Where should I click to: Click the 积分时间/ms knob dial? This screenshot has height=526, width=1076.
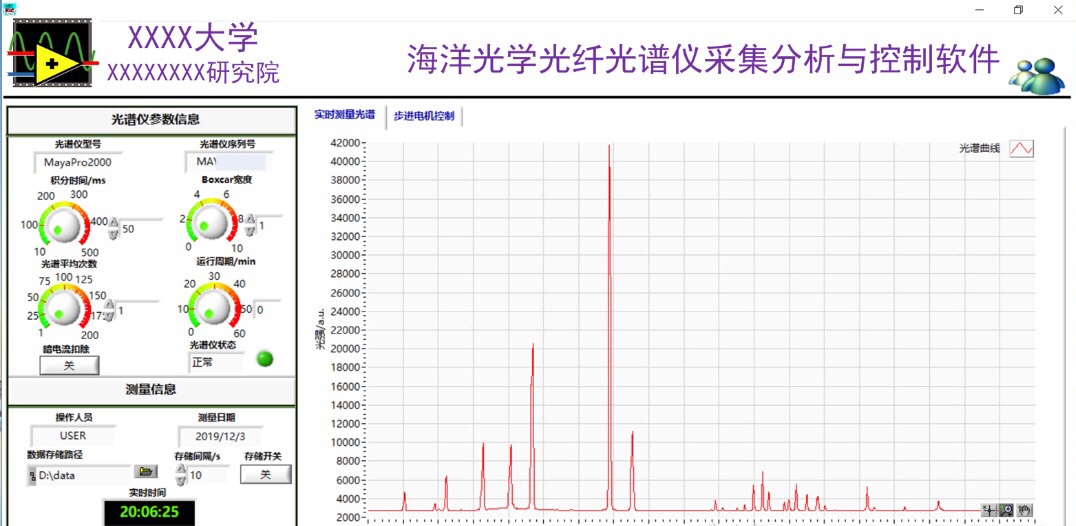click(64, 224)
